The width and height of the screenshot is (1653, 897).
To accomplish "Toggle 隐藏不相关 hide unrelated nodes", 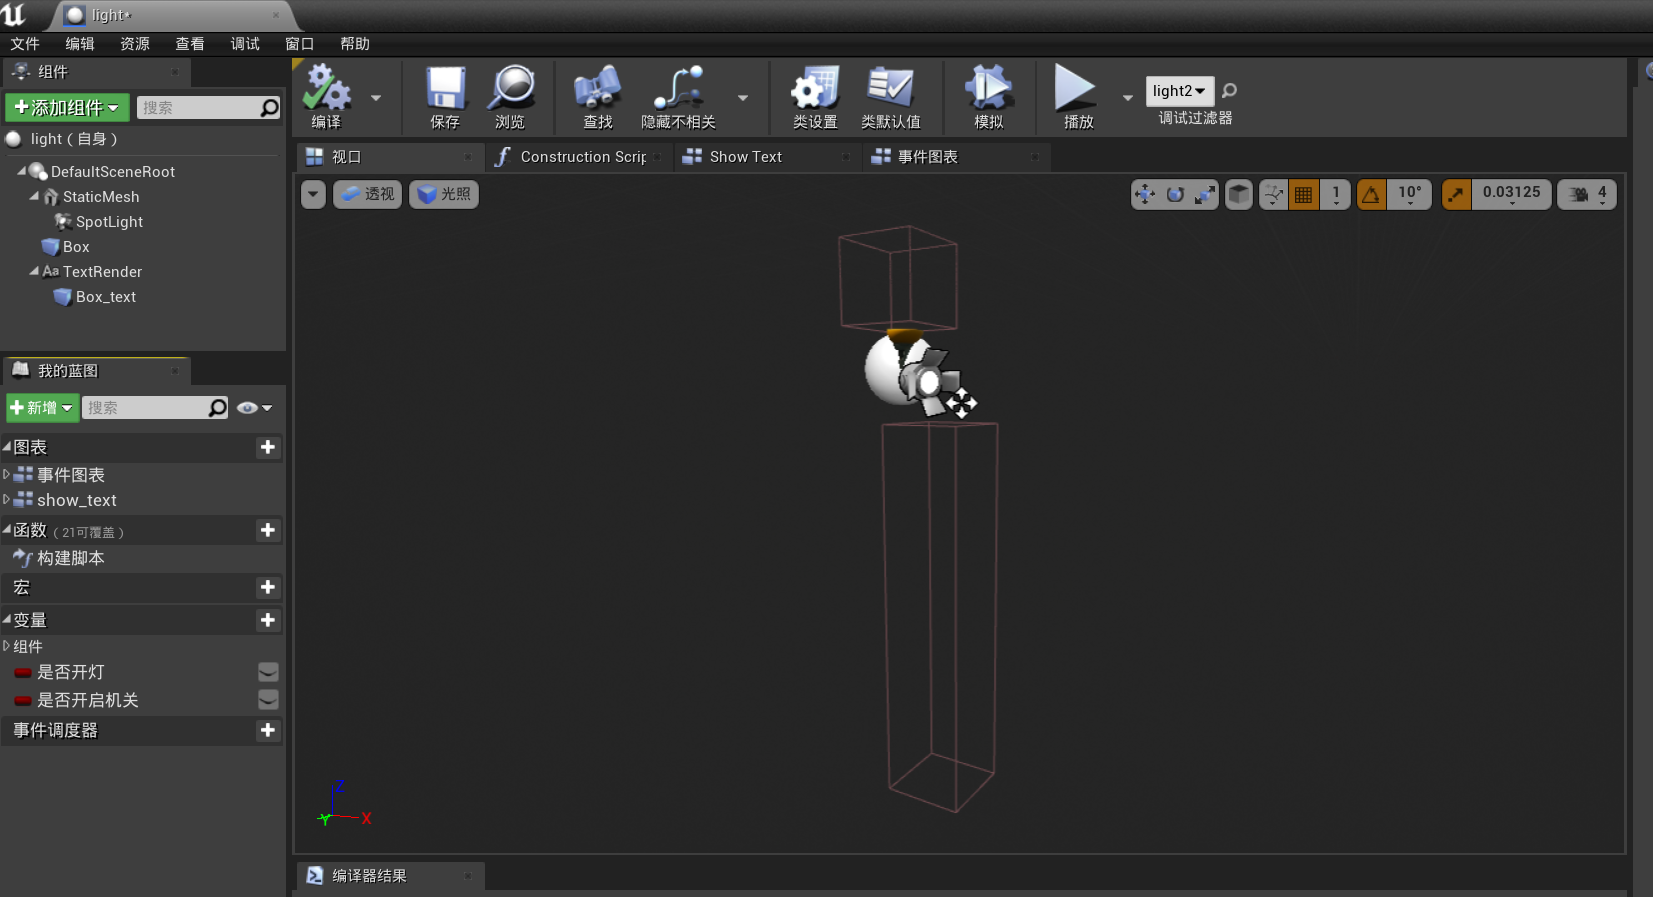I will click(678, 97).
